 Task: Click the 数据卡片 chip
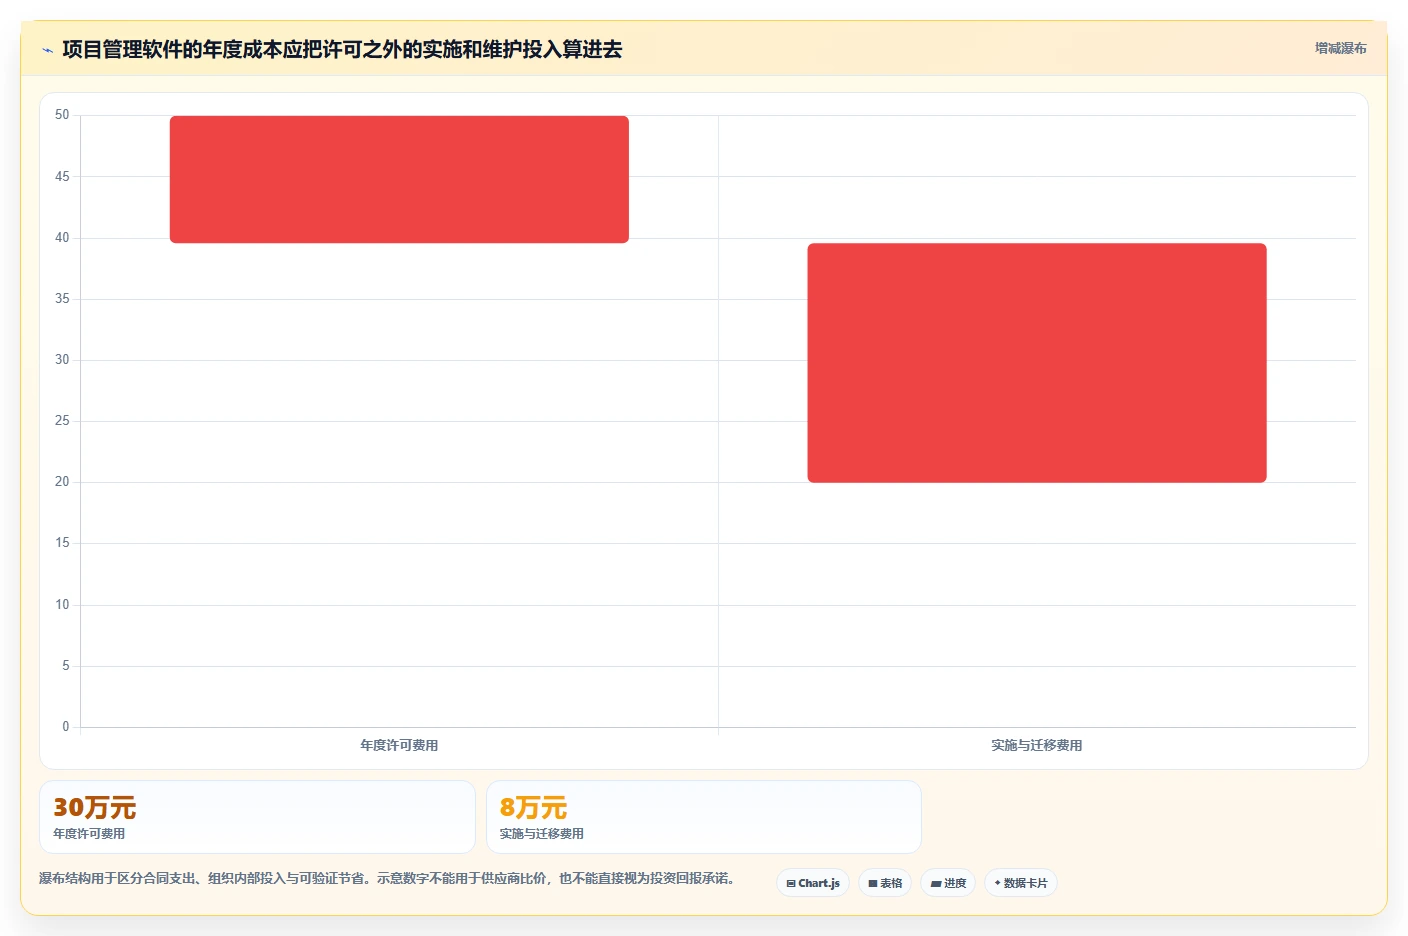[1021, 883]
